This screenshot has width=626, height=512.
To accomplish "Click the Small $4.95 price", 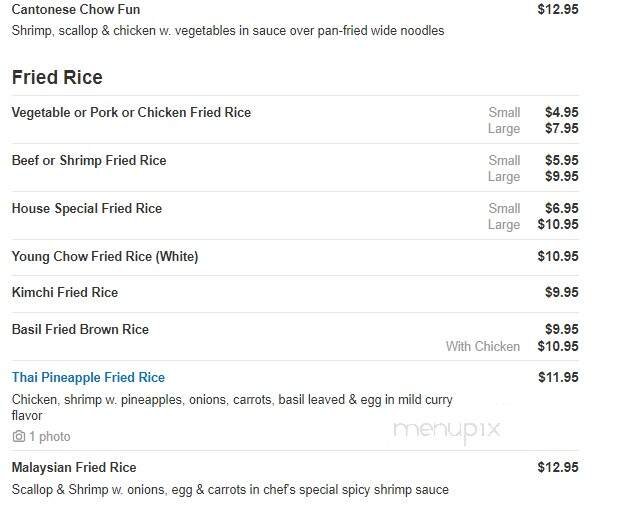I will point(561,113).
